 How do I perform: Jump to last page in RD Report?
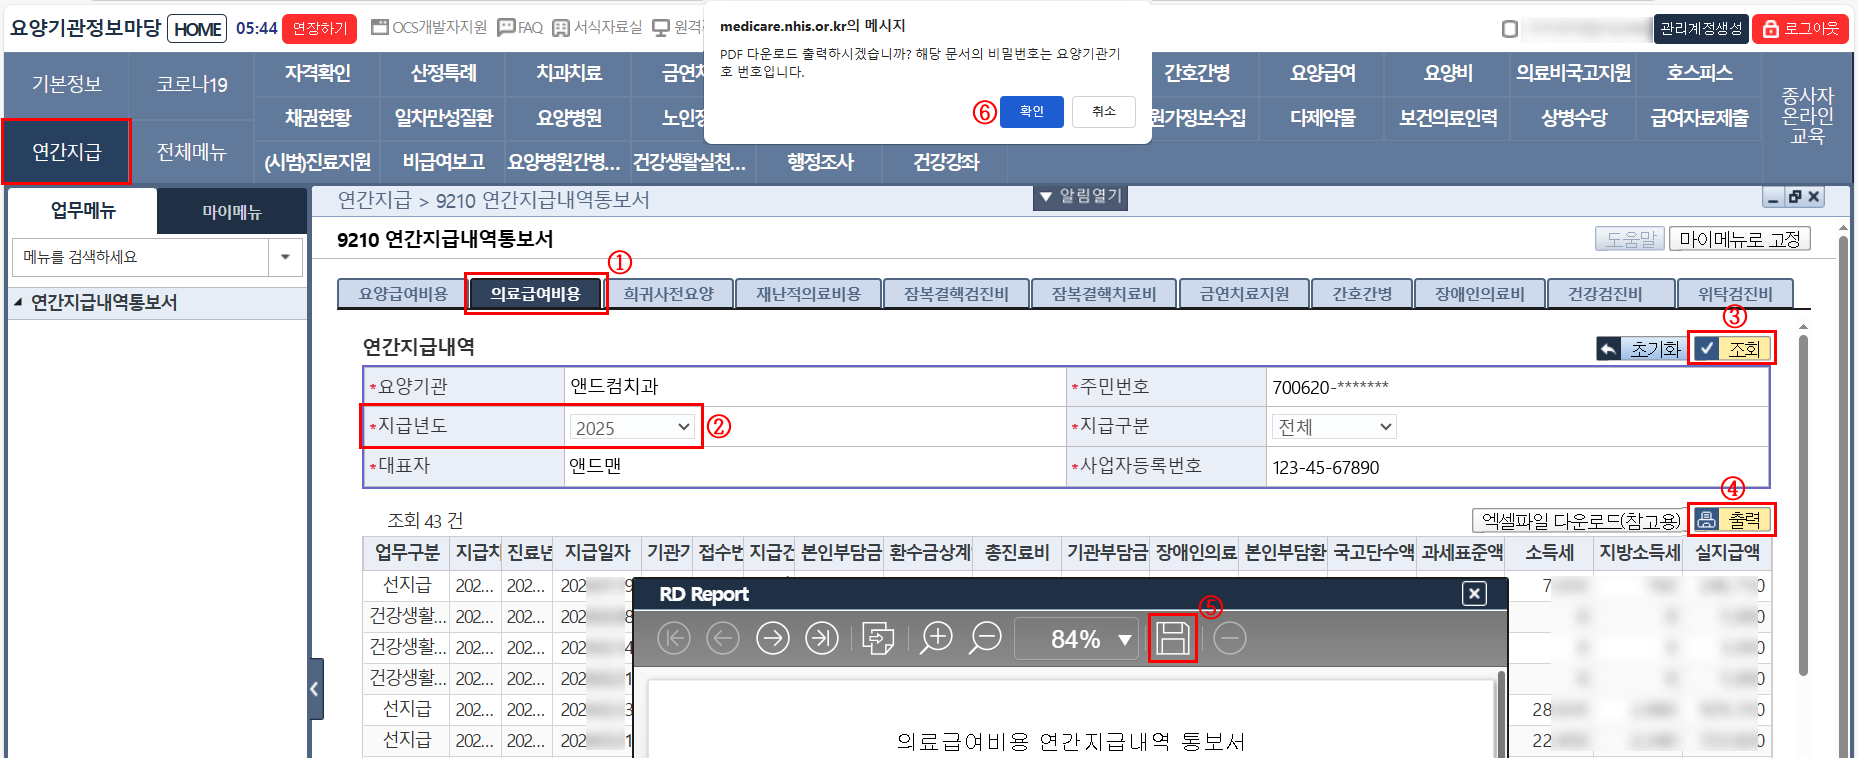click(822, 638)
